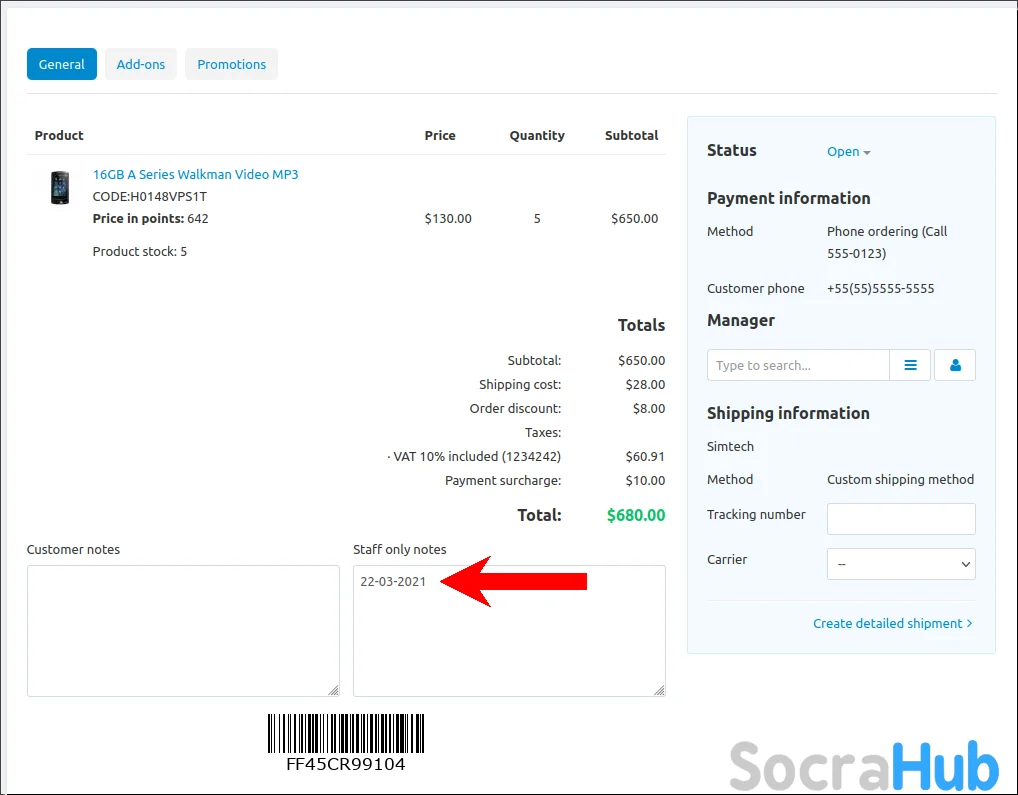This screenshot has width=1018, height=795.
Task: Switch to the General tab
Action: coord(62,64)
